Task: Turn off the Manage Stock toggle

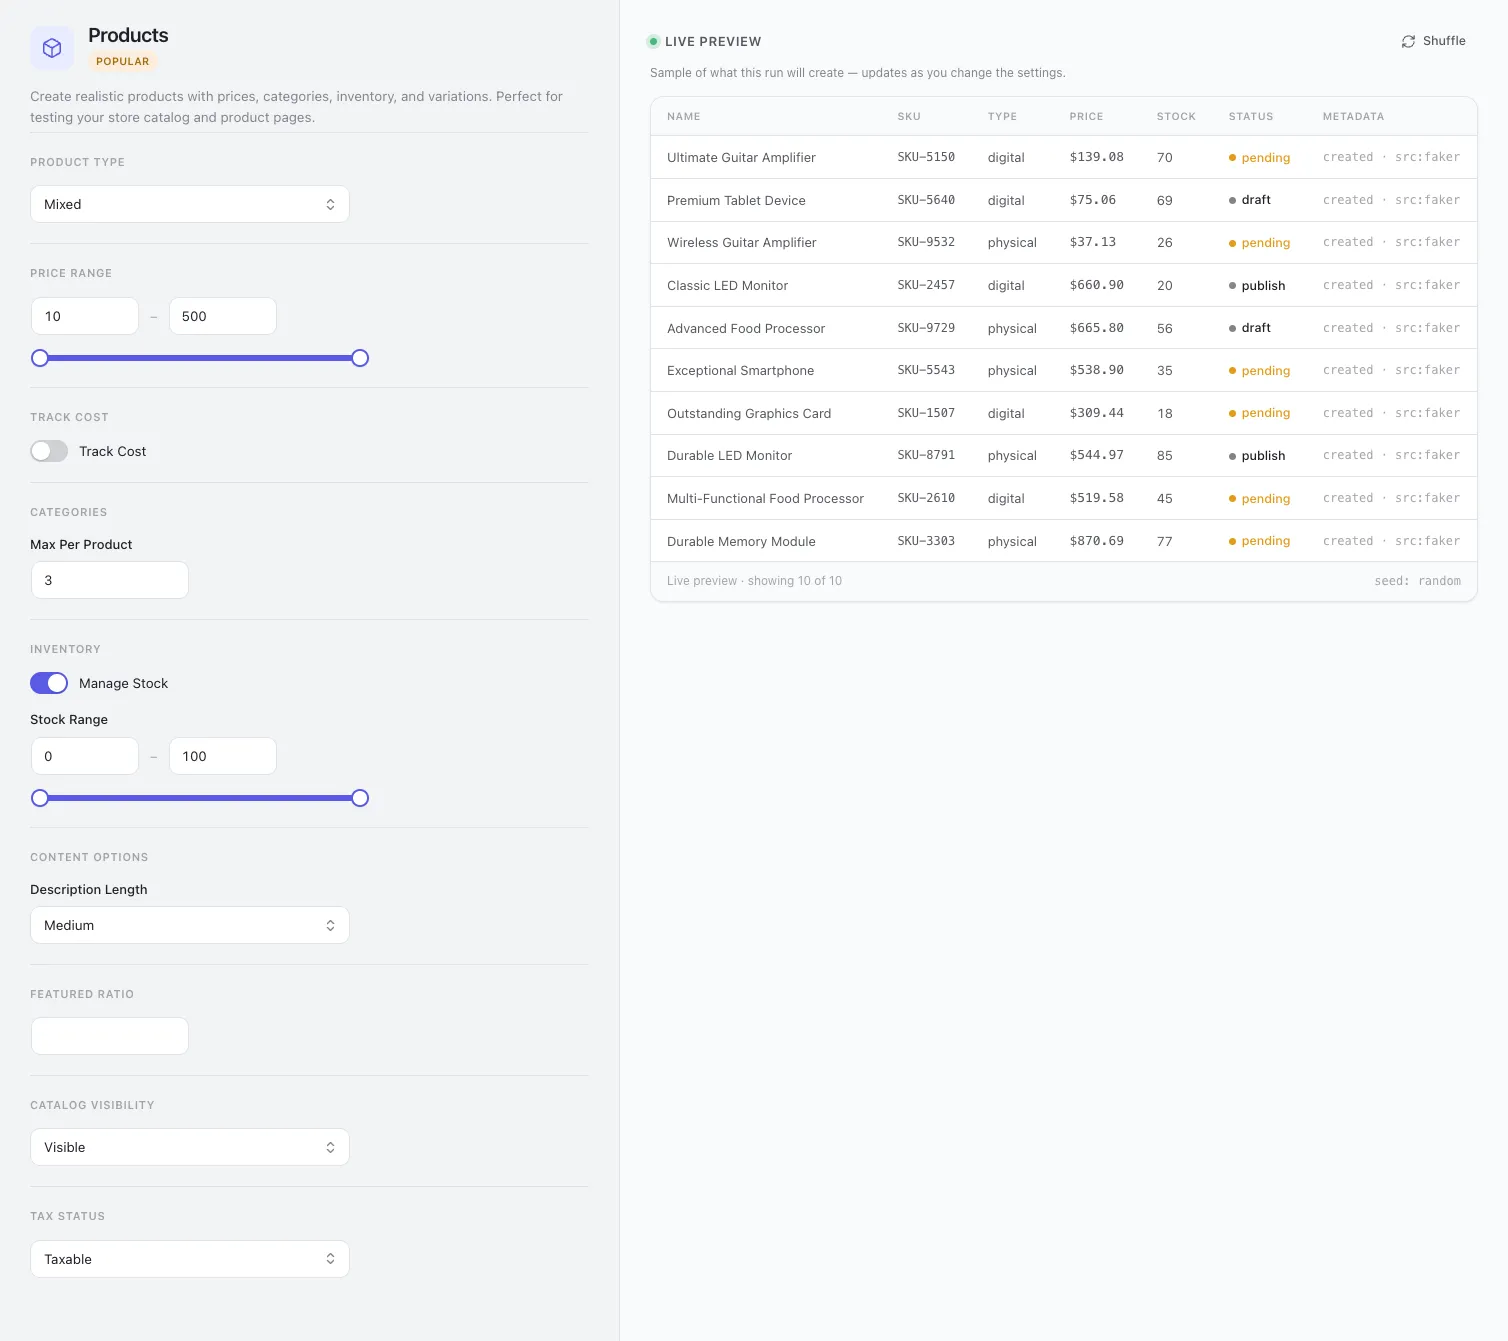Action: (x=49, y=683)
